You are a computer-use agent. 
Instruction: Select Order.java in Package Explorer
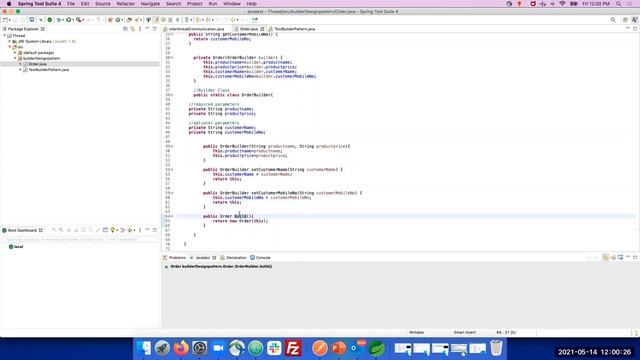point(38,64)
